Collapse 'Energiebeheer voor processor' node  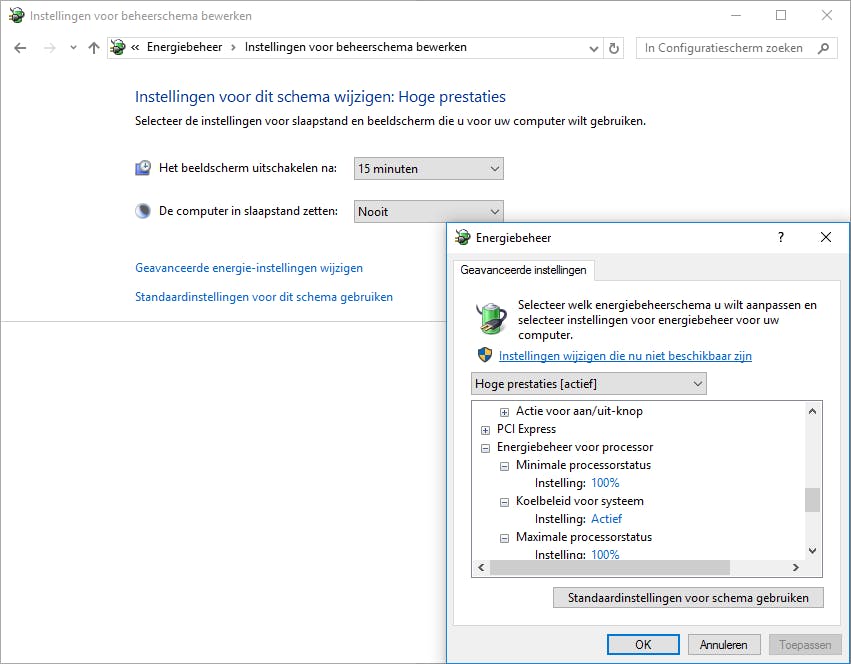pos(485,448)
